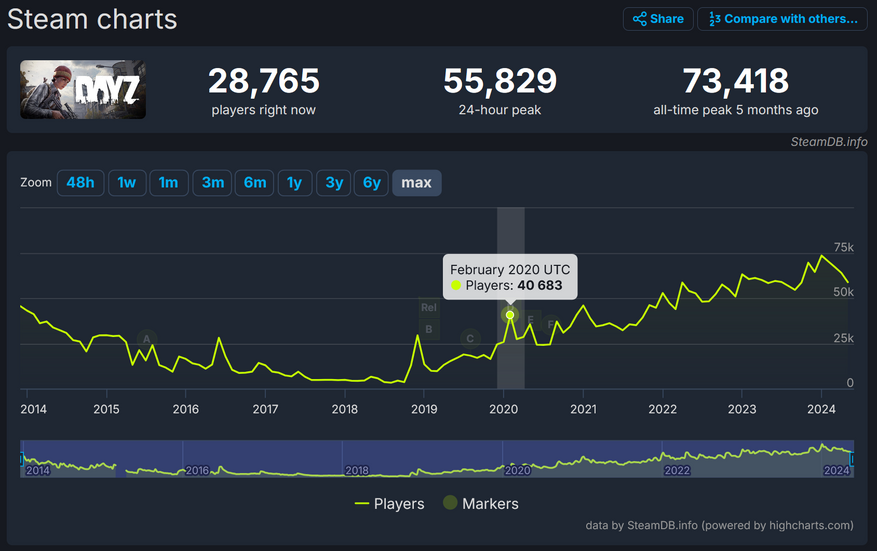The image size is (877, 551).
Task: Toggle the Players series in legend
Action: (x=390, y=504)
